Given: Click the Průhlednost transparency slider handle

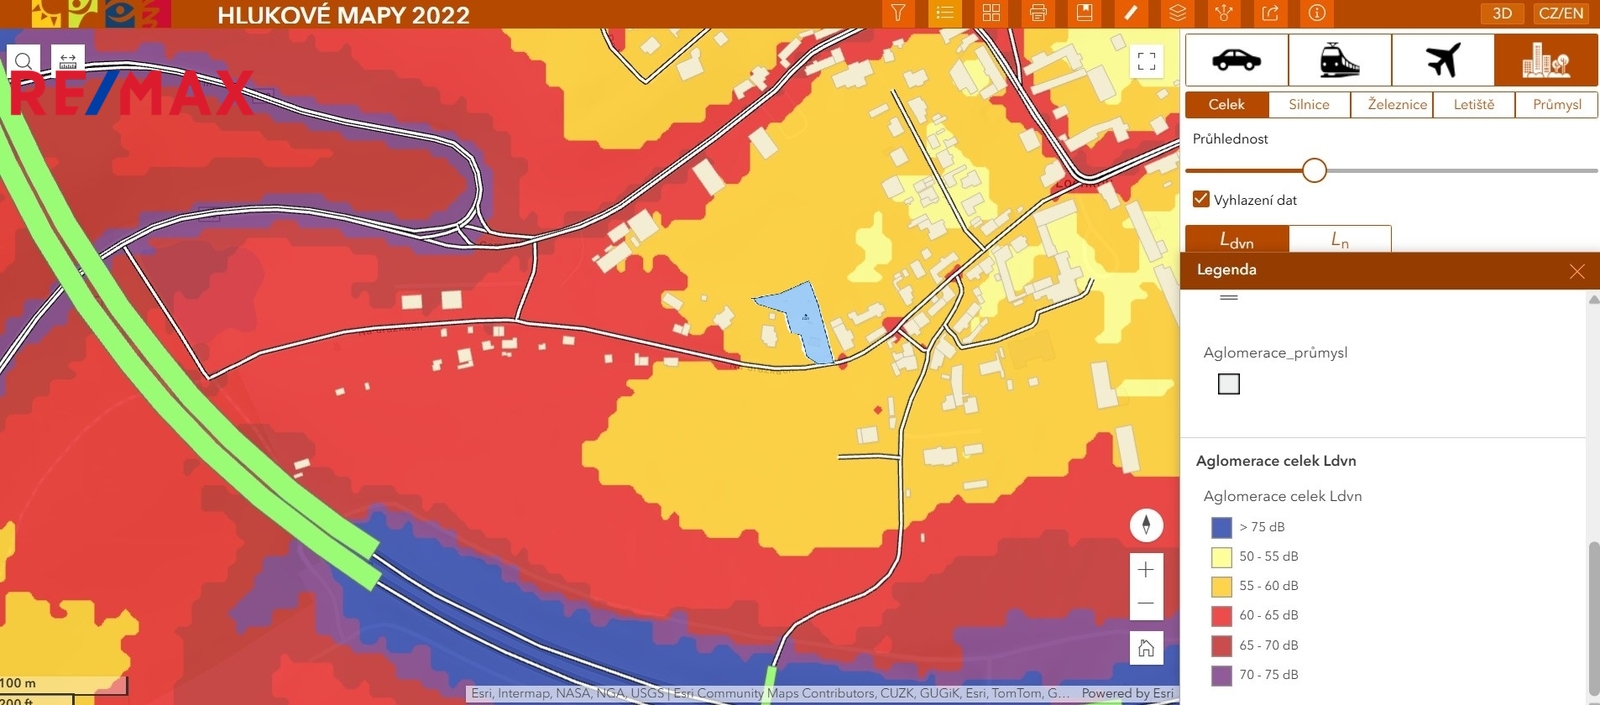Looking at the screenshot, I should 1314,170.
